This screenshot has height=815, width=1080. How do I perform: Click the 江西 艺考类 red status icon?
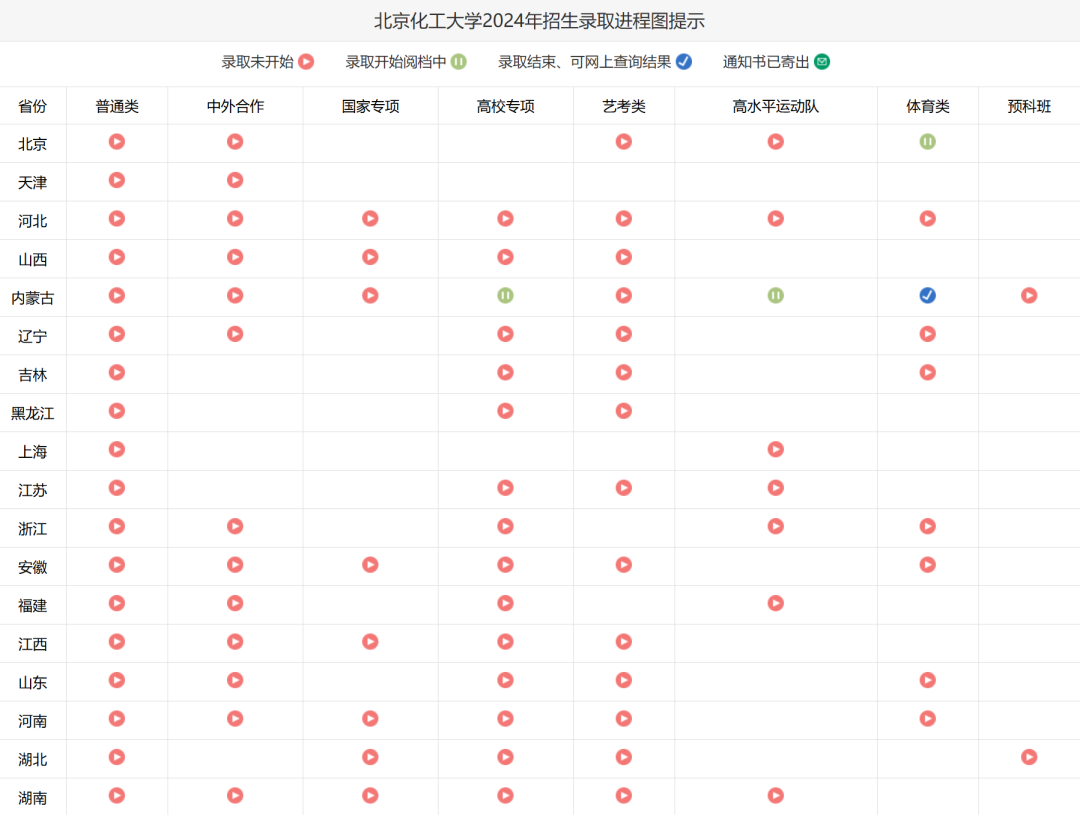tap(623, 642)
